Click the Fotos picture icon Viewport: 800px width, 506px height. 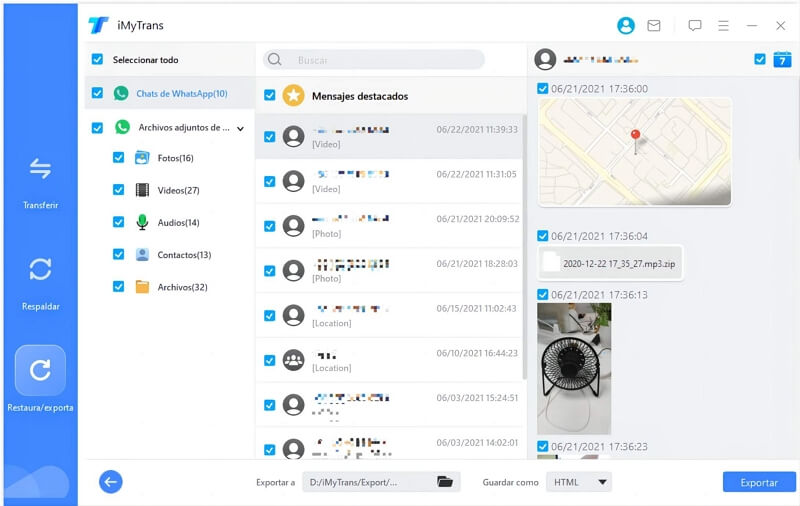(x=142, y=158)
